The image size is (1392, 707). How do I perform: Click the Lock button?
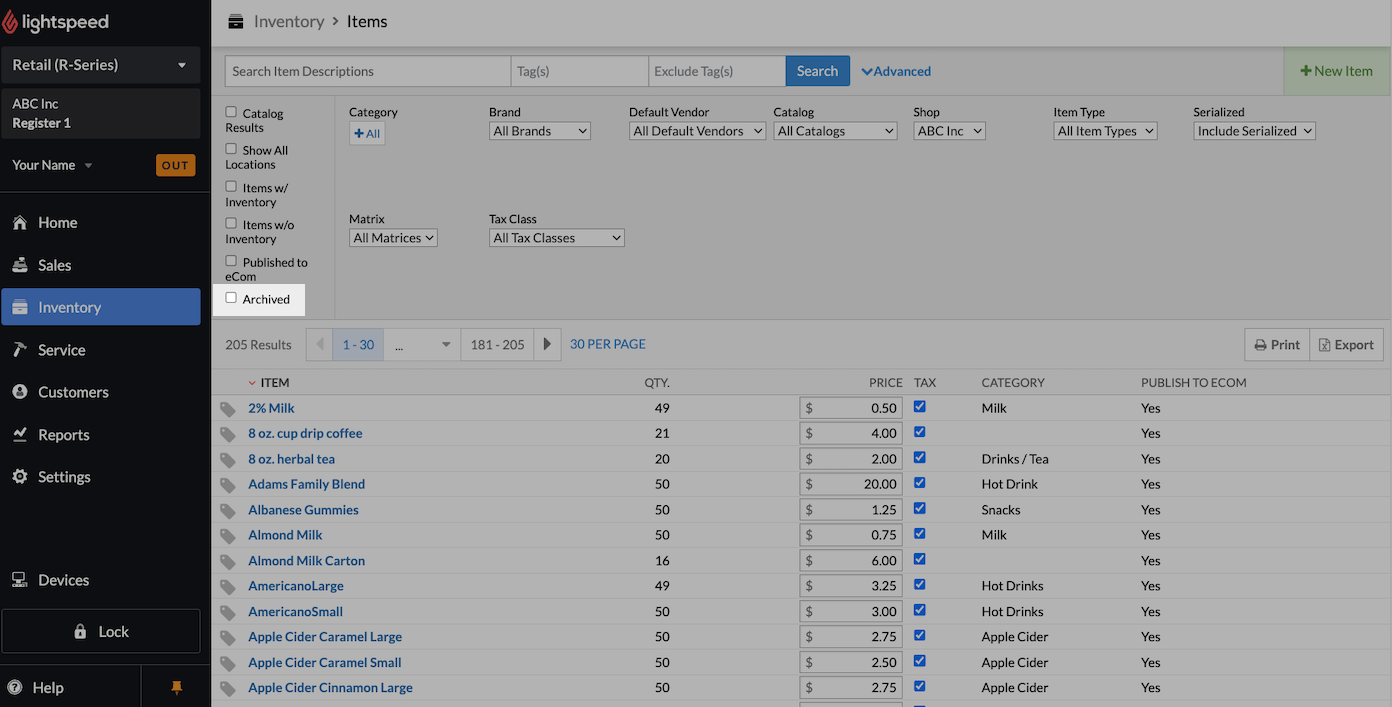101,632
